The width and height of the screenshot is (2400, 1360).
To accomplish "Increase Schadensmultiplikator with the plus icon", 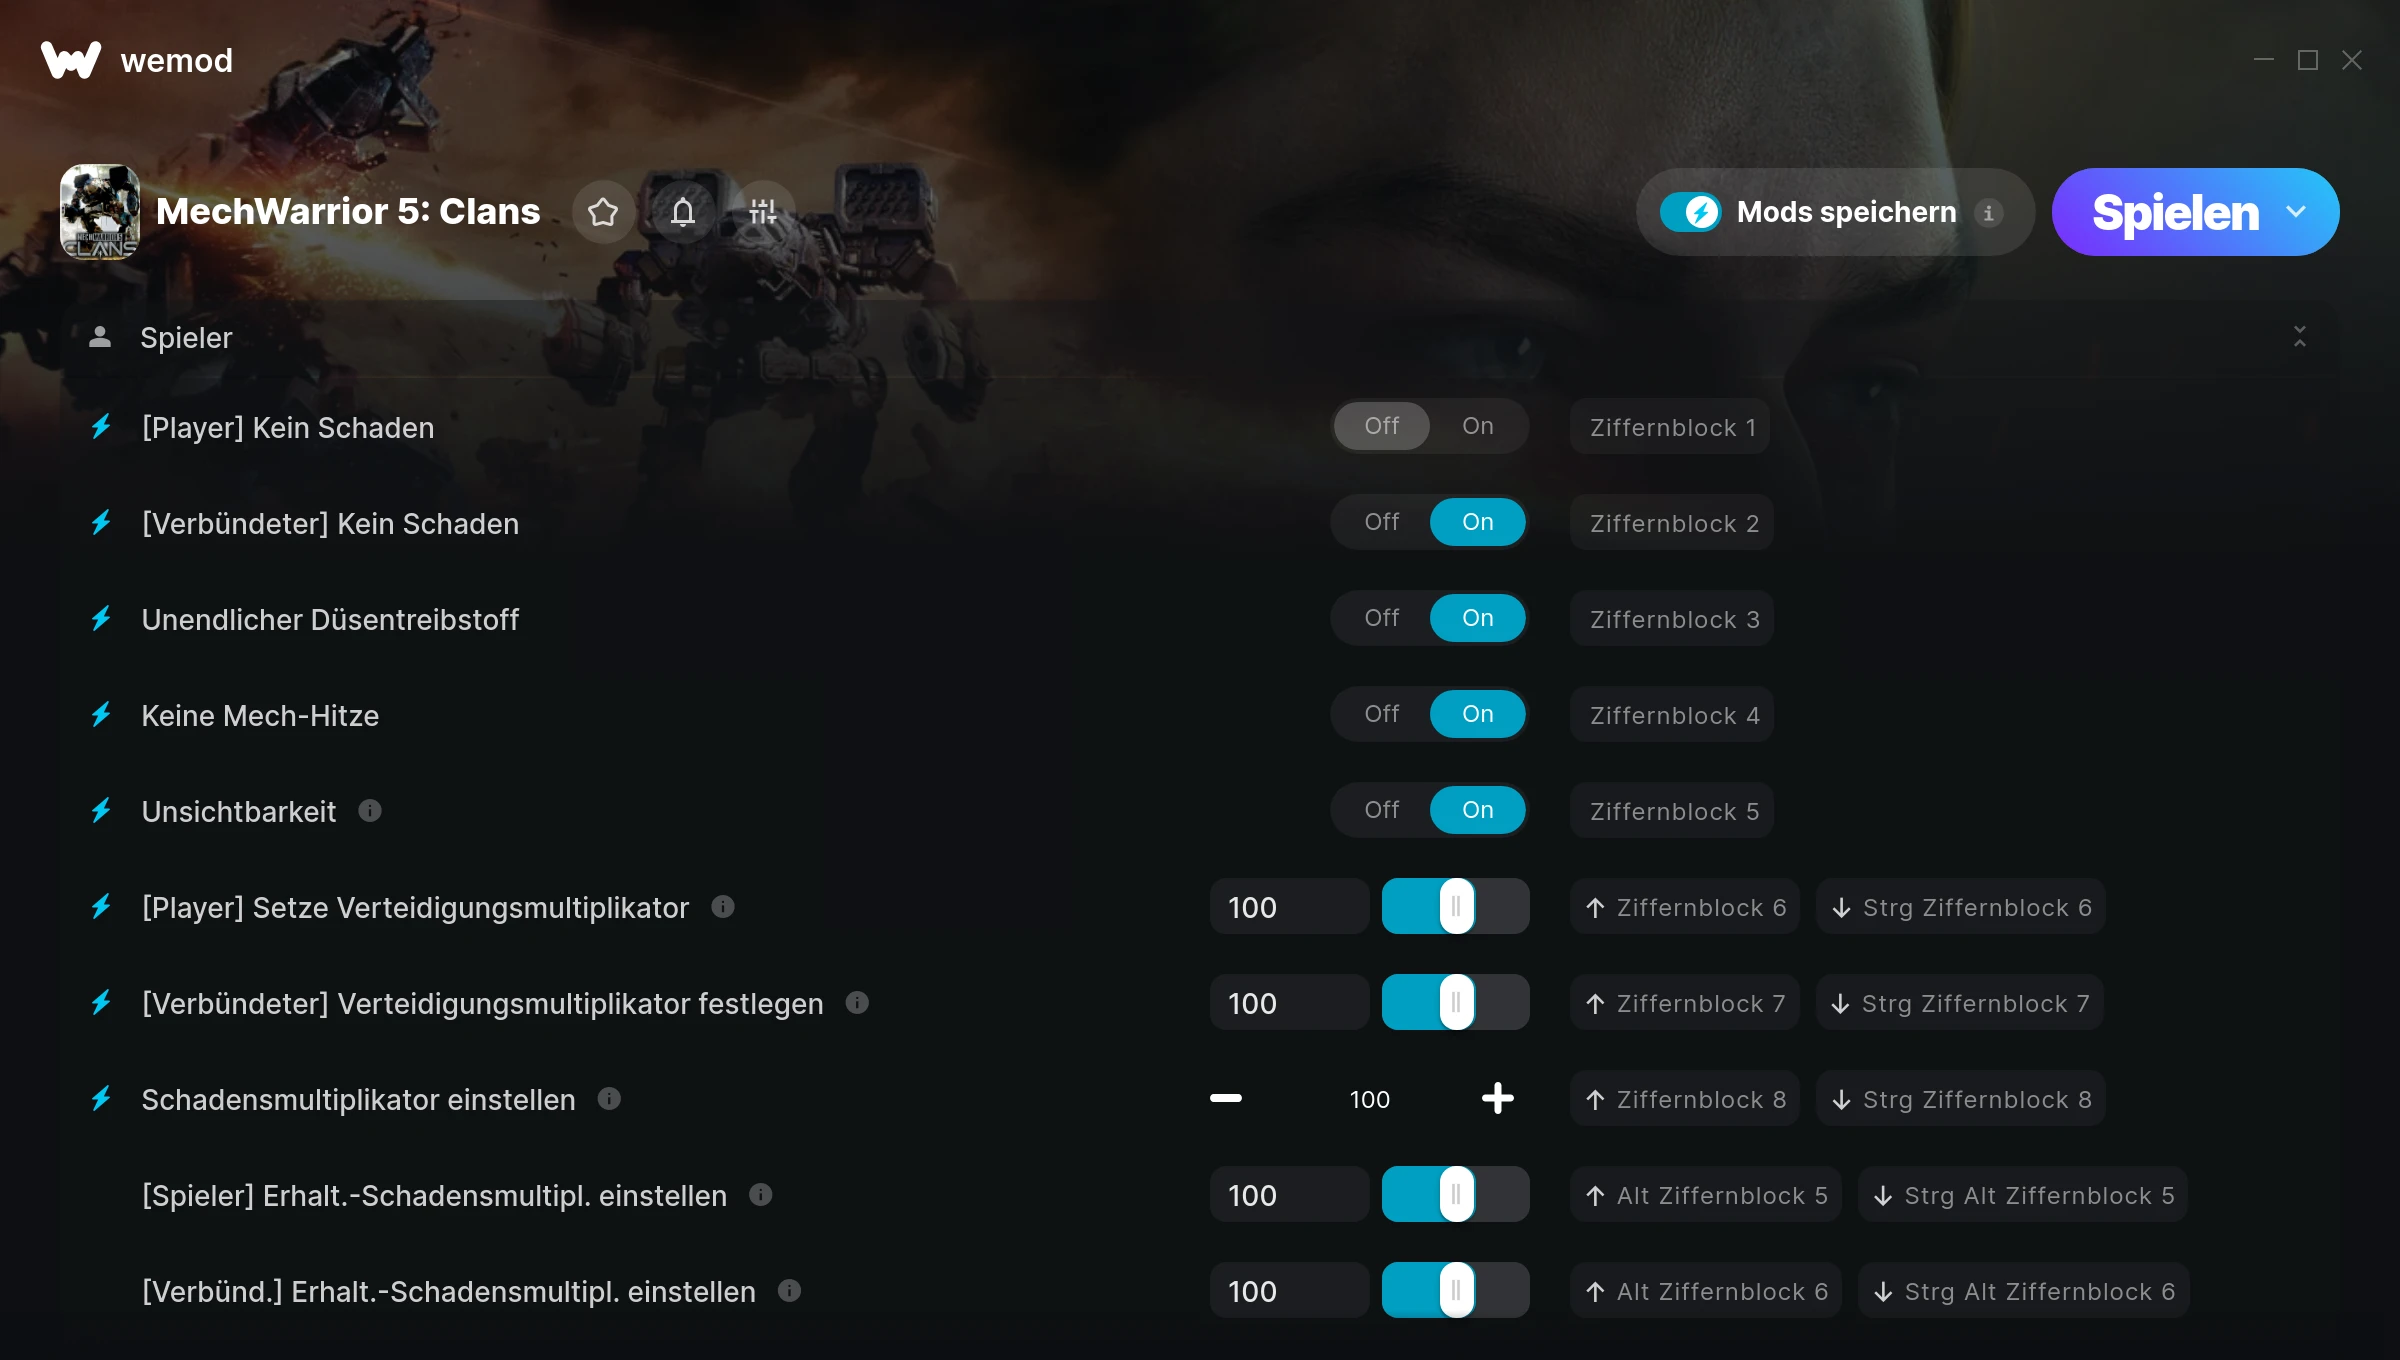I will pos(1497,1098).
